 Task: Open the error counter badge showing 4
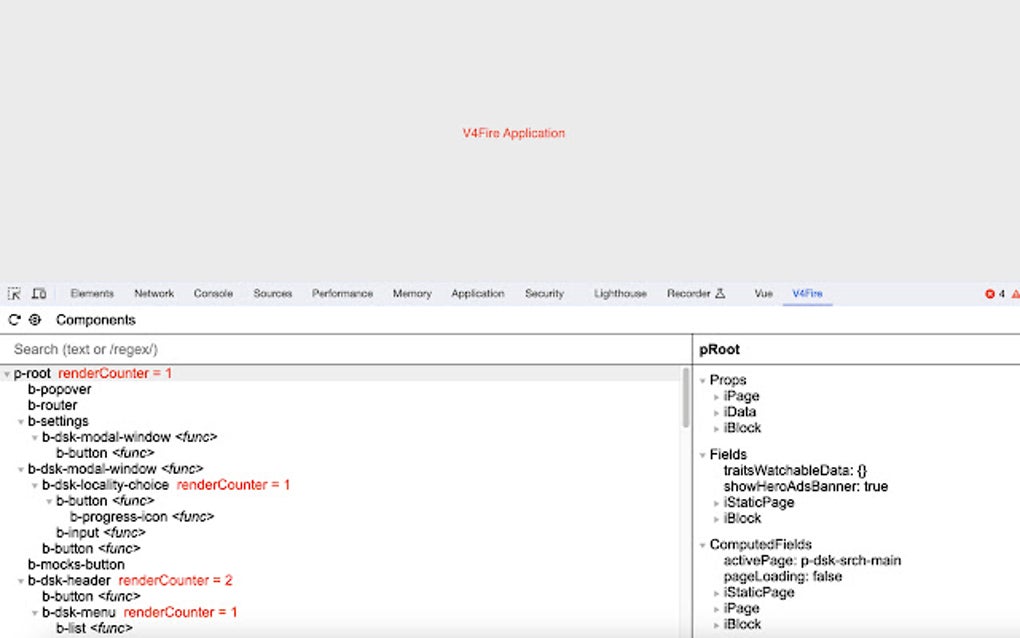995,293
